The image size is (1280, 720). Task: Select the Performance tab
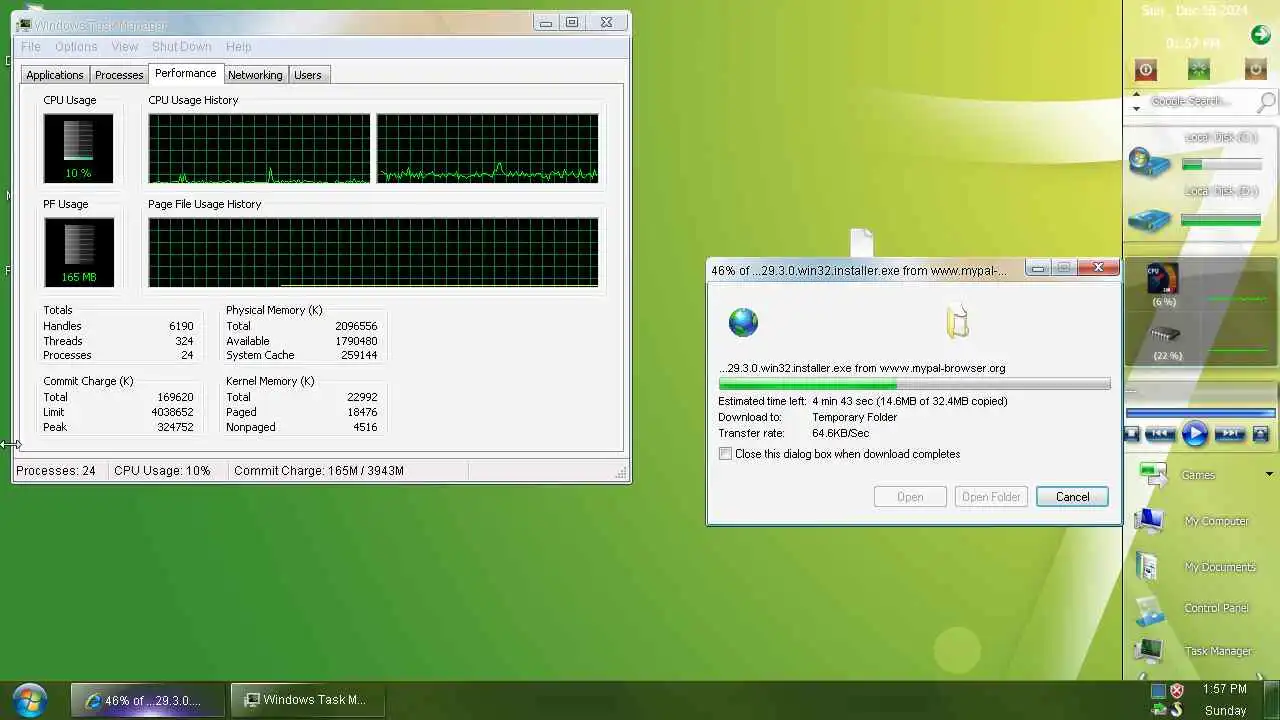pyautogui.click(x=185, y=73)
